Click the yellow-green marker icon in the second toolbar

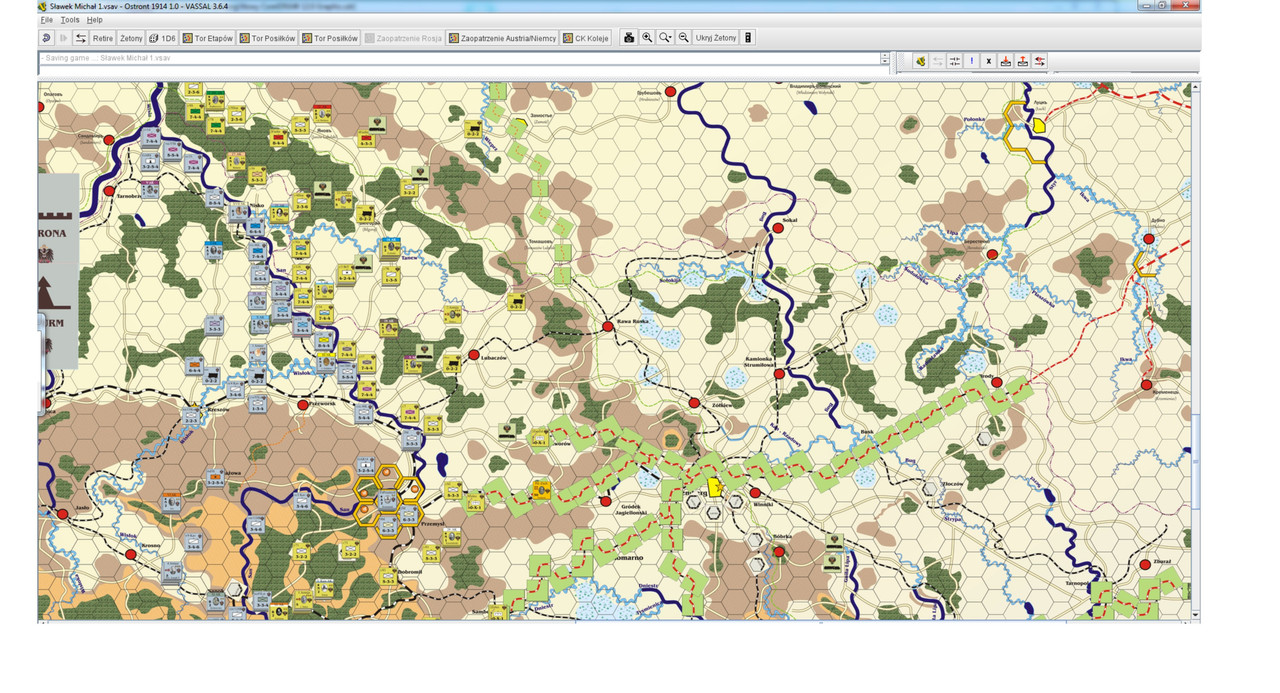tap(920, 61)
